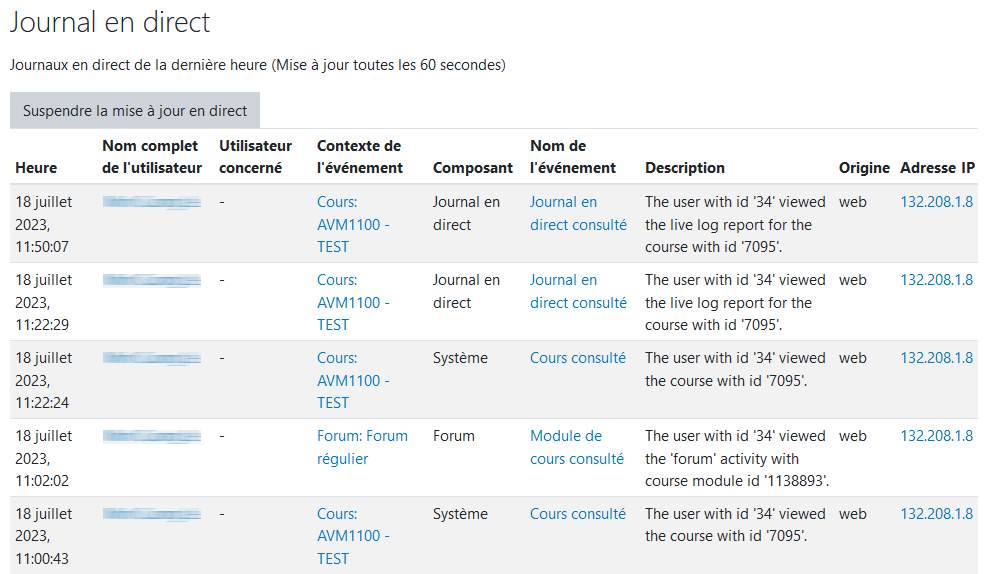Click description text in 11:50:07 row

[735, 224]
